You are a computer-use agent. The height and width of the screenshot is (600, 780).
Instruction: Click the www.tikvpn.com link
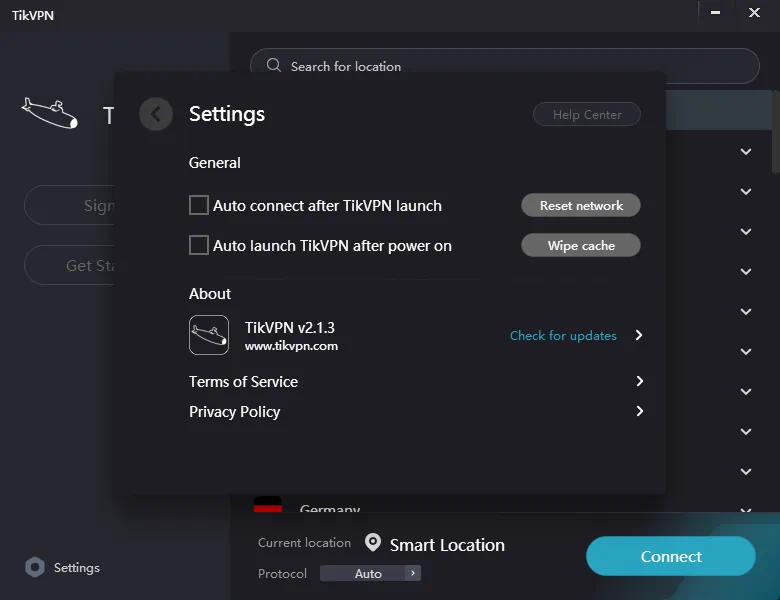click(292, 346)
